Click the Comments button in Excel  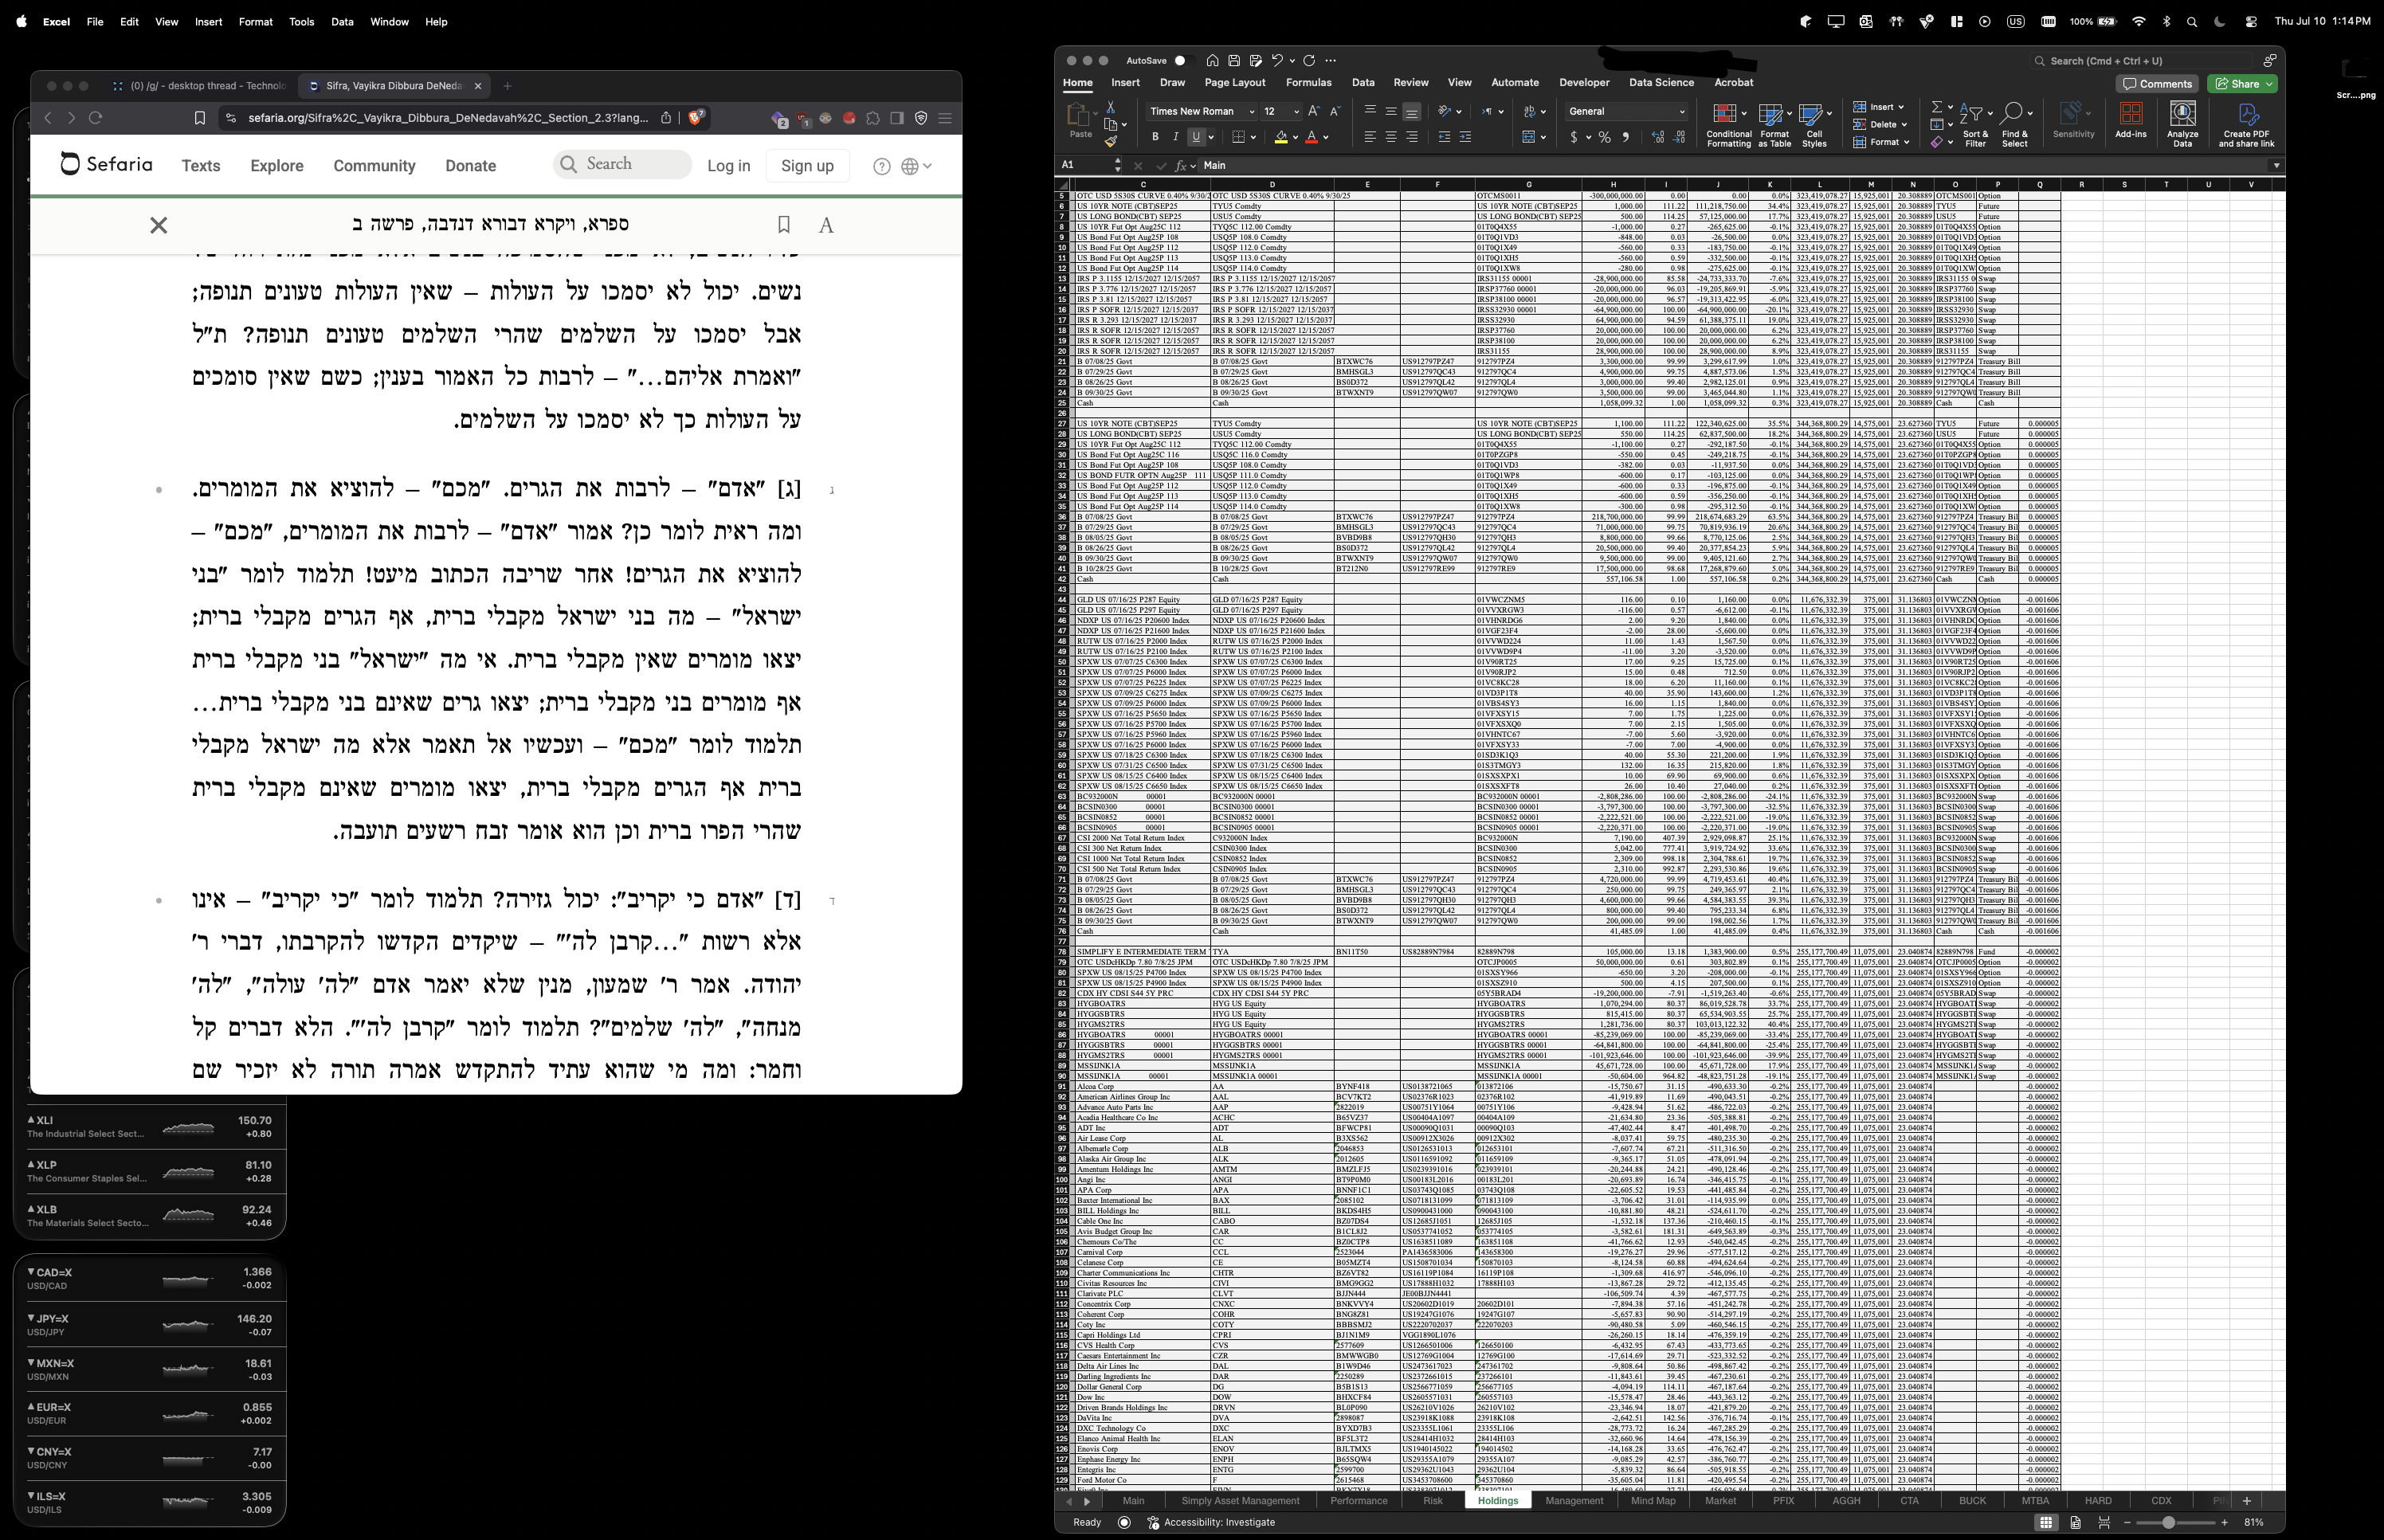(2157, 84)
